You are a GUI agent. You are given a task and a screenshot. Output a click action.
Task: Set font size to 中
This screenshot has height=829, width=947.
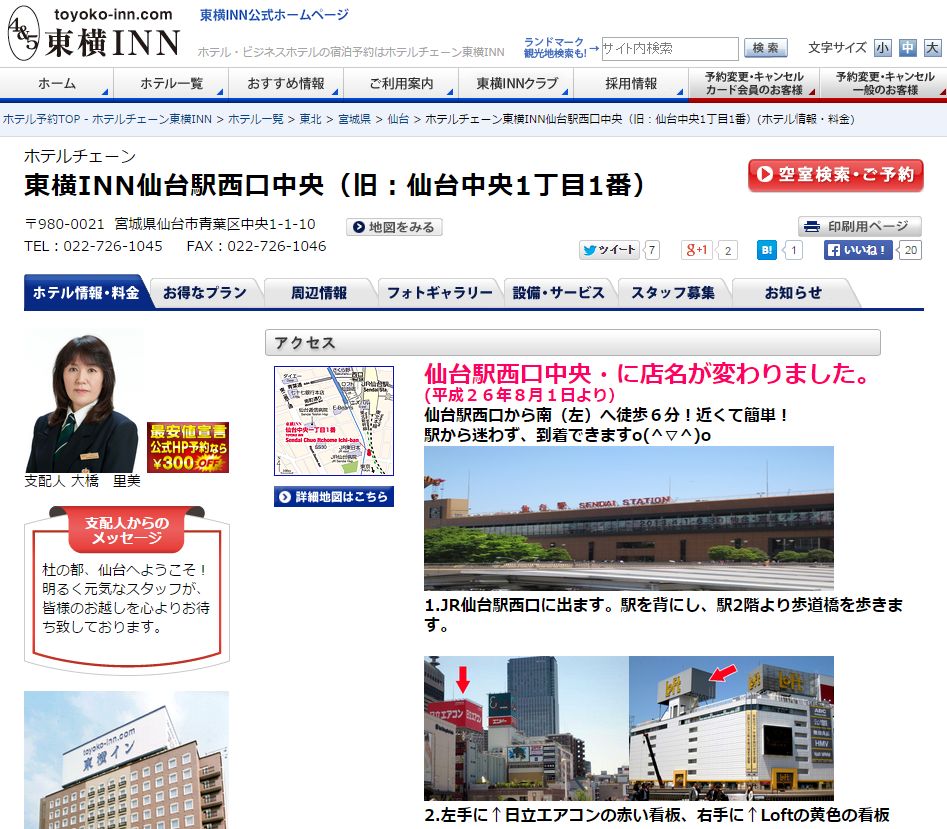pos(908,48)
